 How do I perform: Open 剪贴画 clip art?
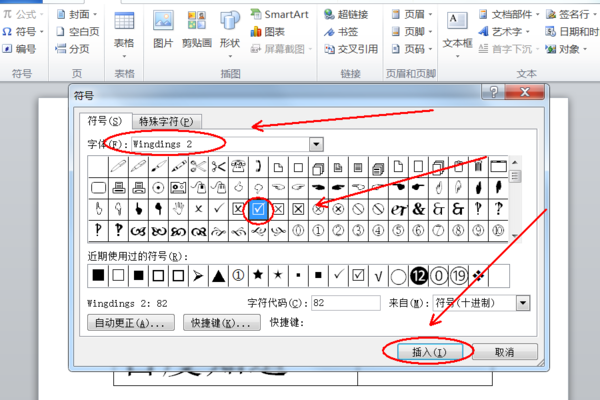197,30
